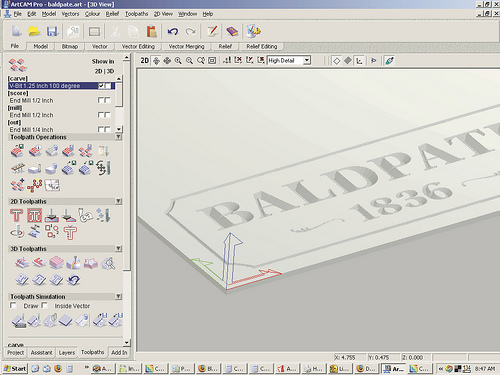This screenshot has width=500, height=375.
Task: Click the Machine Relief 3D toolpath icon
Action: point(21,263)
